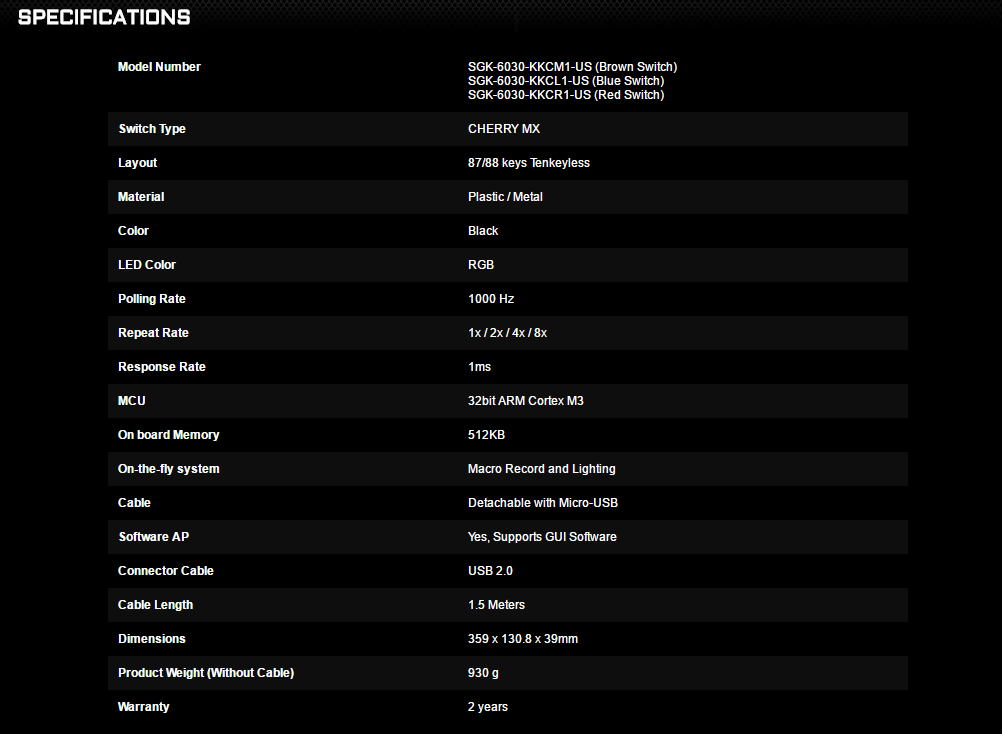Click the SPECIFICATIONS heading
This screenshot has width=1002, height=734.
pos(104,17)
